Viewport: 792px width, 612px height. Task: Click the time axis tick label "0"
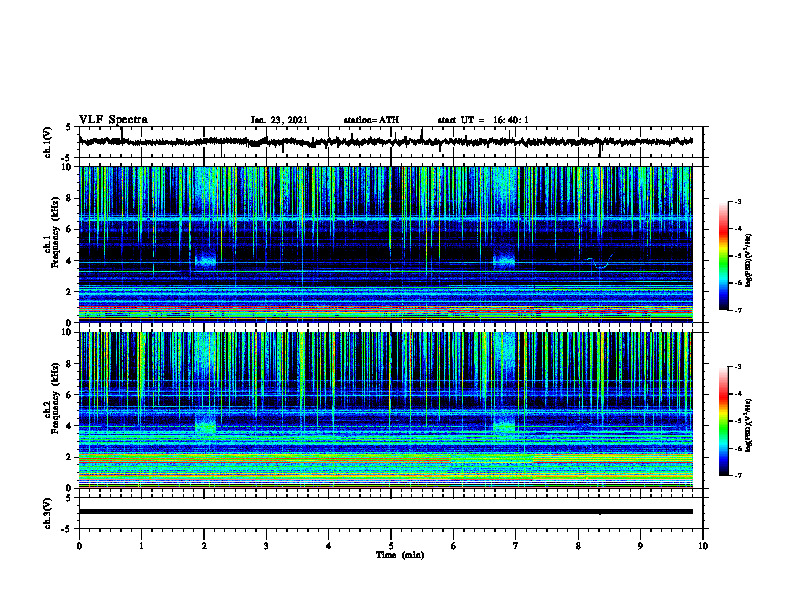tap(79, 546)
